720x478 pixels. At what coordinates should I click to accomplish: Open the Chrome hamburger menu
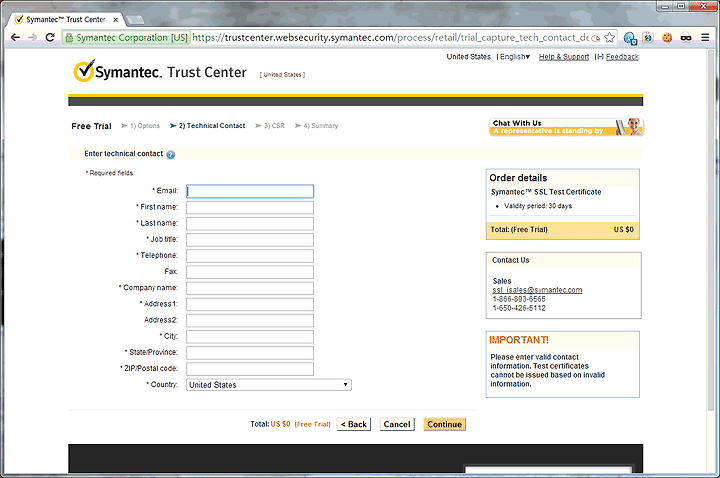[x=705, y=38]
